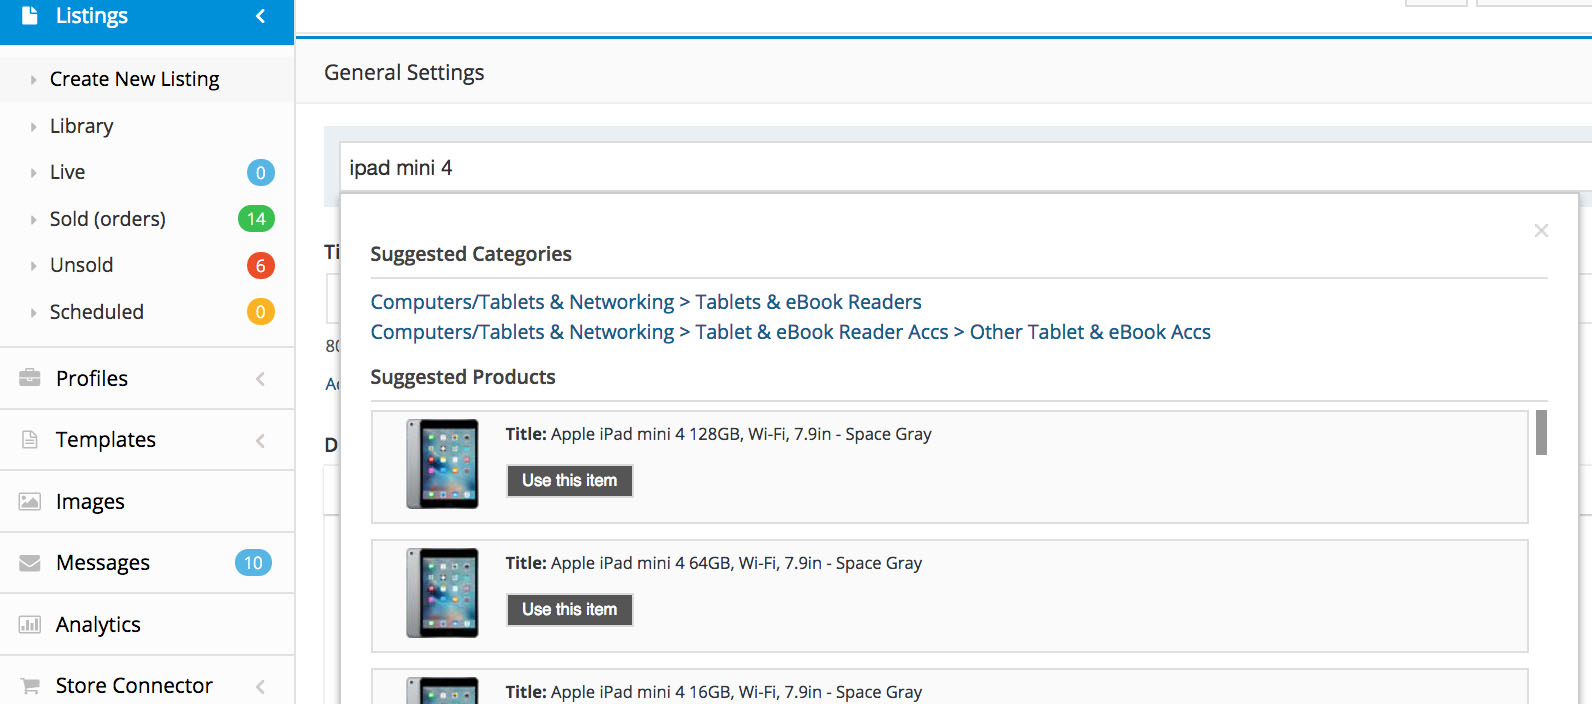The image size is (1592, 704).
Task: Open the Images section
Action: 90,502
